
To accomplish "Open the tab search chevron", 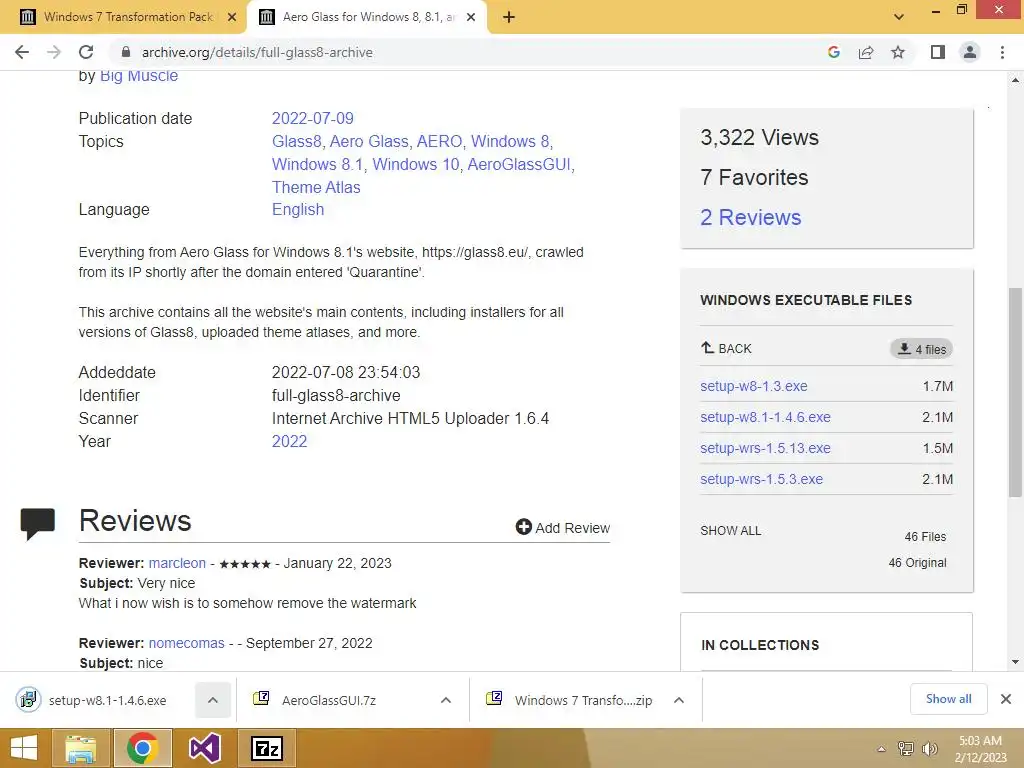I will 899,17.
